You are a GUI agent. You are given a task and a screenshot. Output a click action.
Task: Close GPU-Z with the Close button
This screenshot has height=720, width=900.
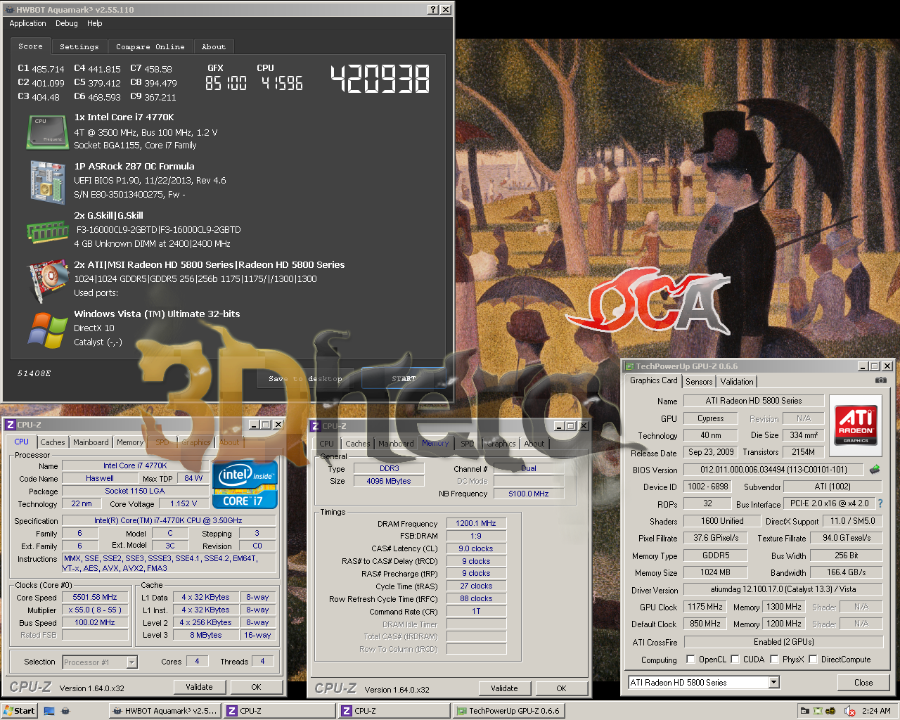click(x=863, y=682)
